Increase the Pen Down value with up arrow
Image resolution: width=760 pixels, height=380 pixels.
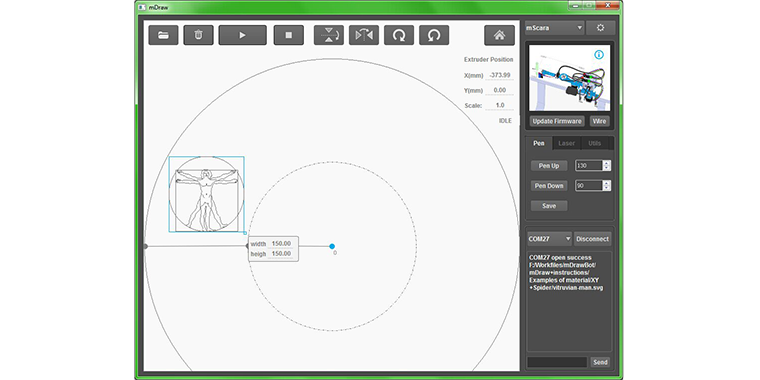click(x=607, y=183)
